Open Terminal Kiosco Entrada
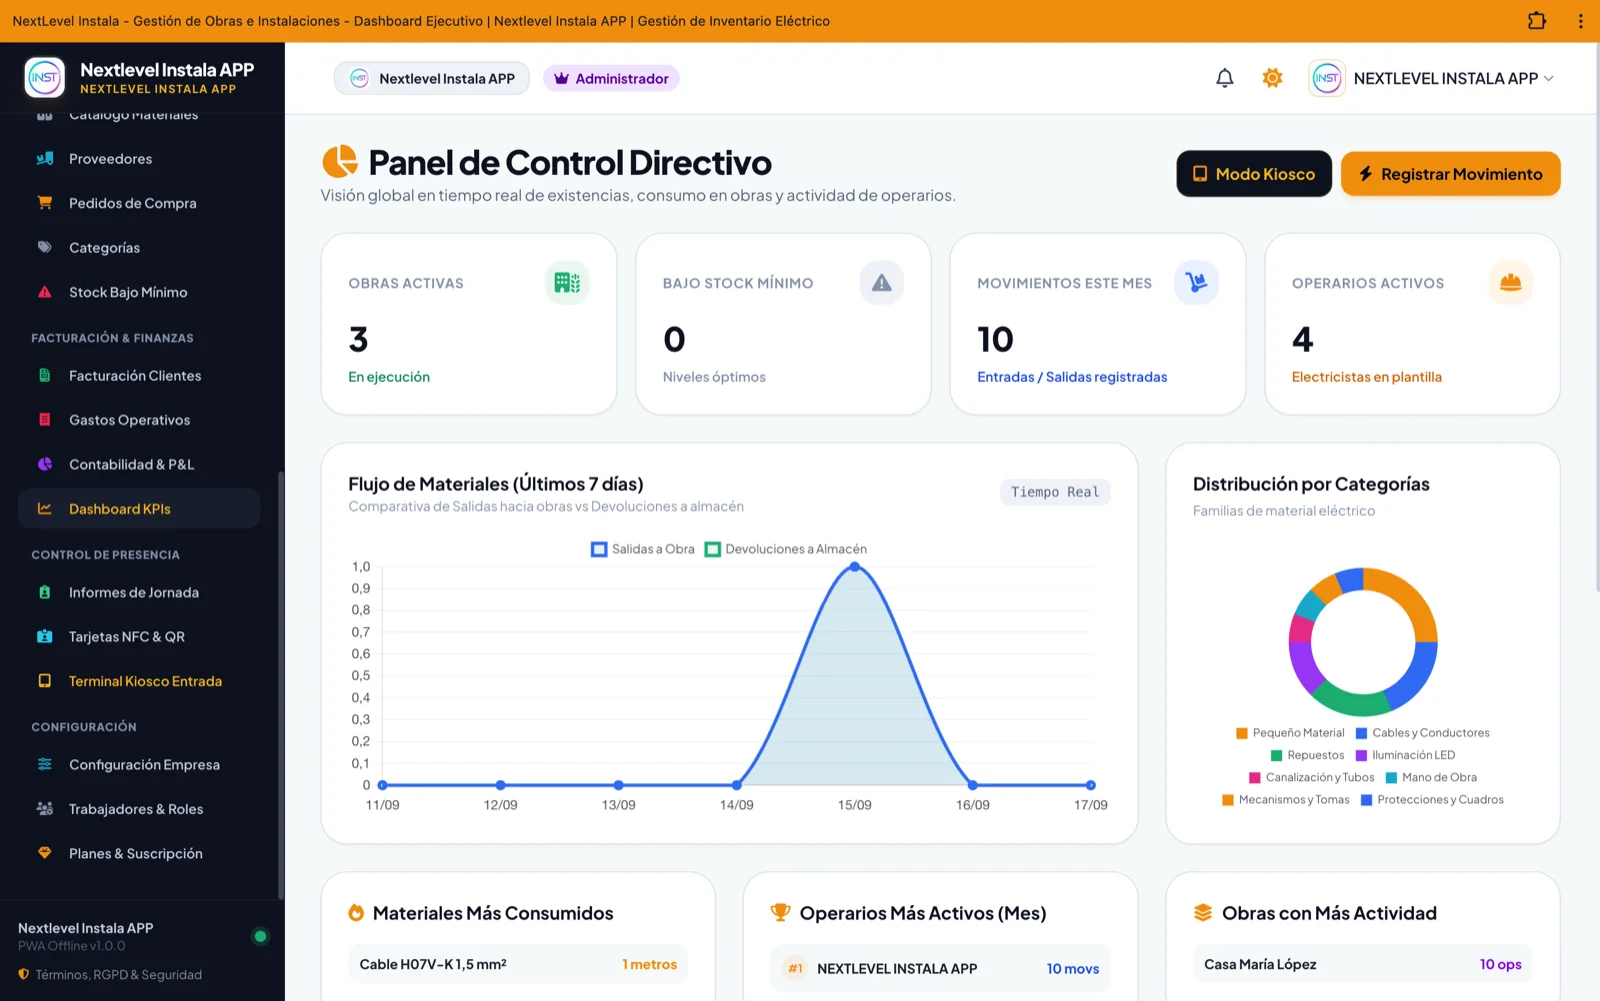The image size is (1600, 1001). click(x=139, y=681)
